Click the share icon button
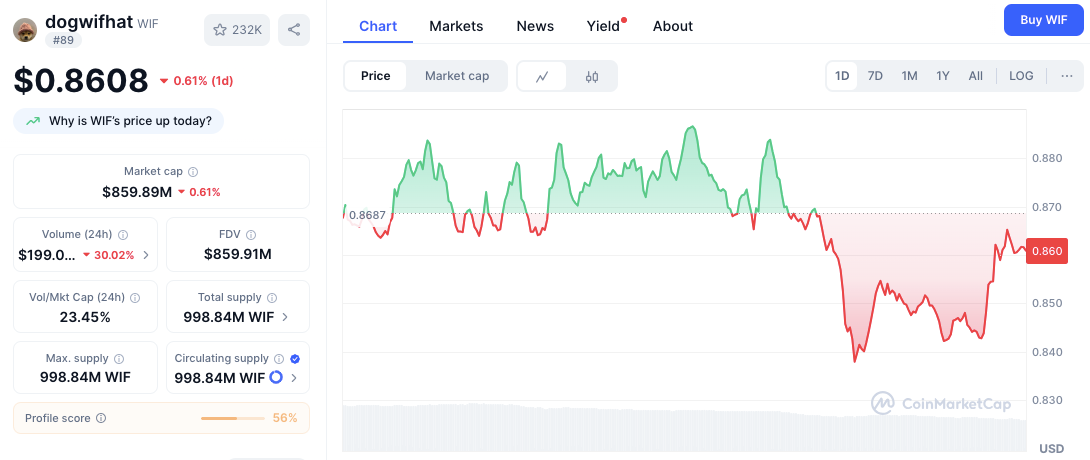 [x=294, y=30]
